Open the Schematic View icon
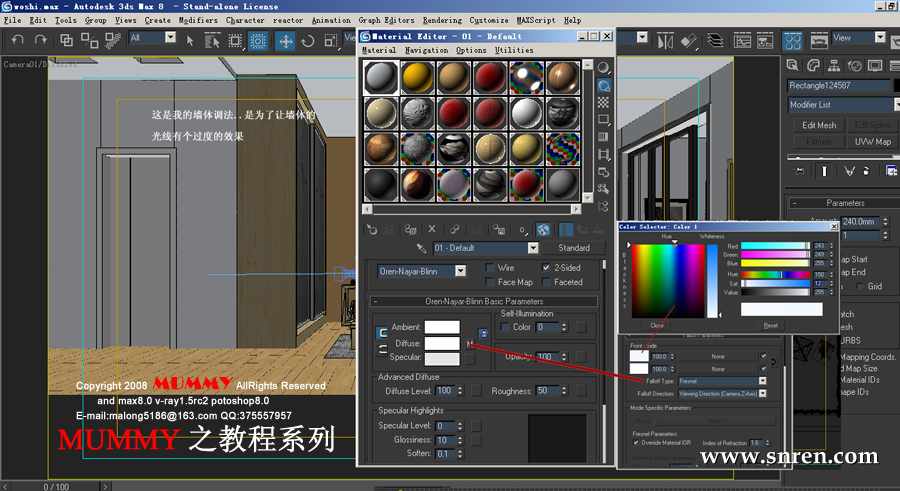 765,41
